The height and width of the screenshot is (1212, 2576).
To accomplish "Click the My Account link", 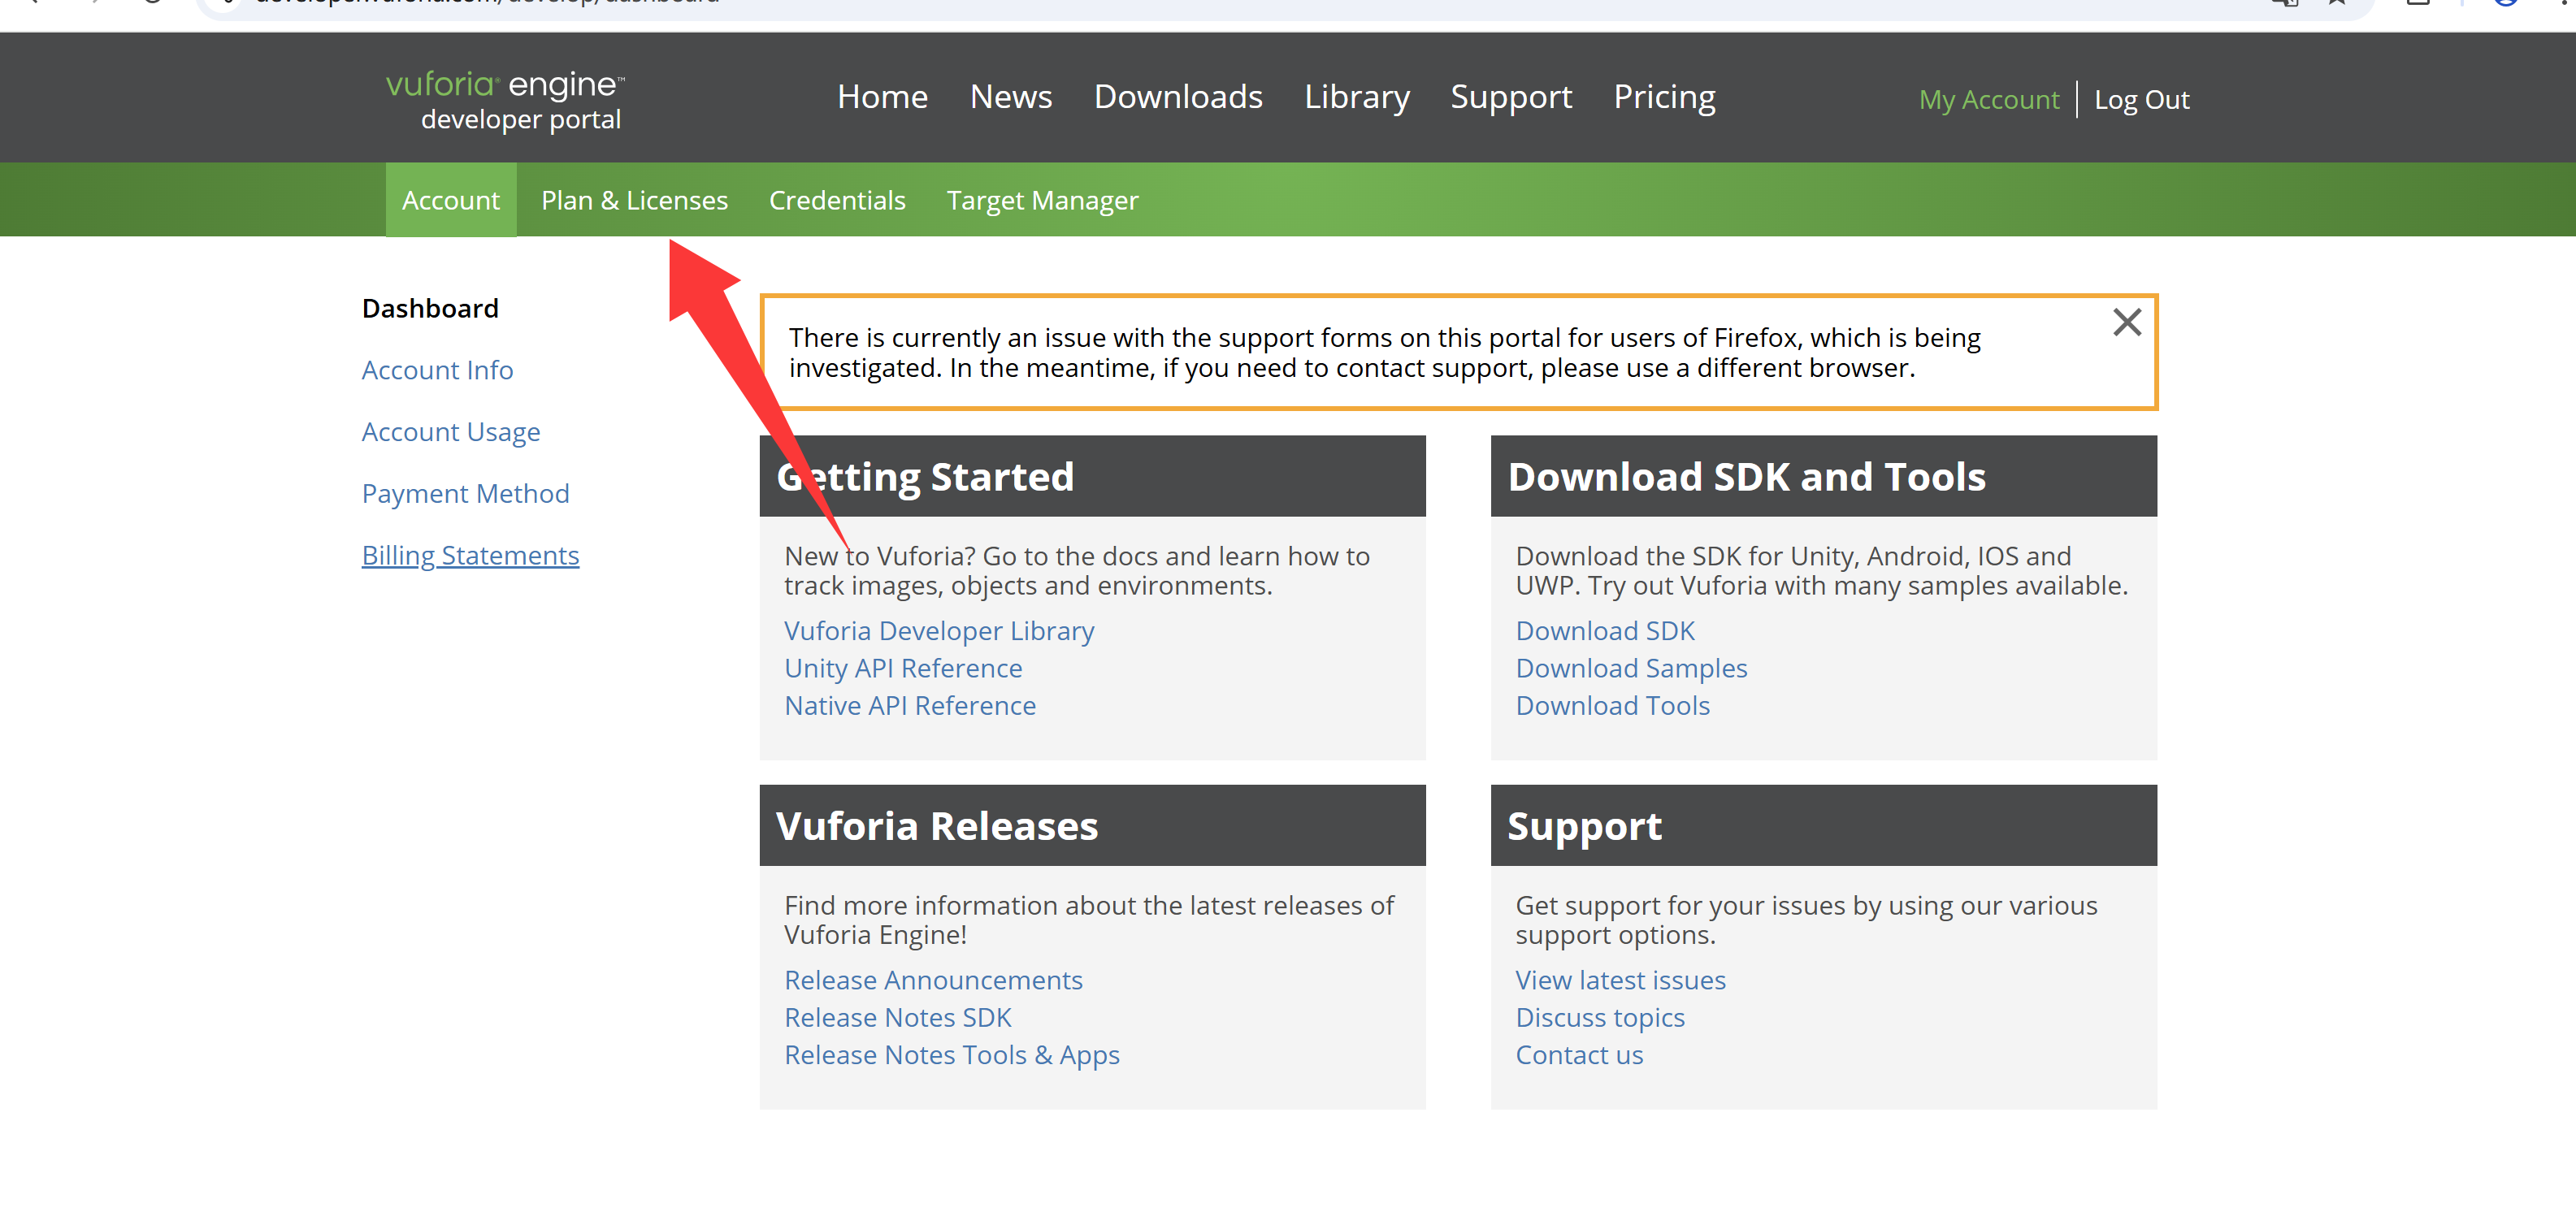I will pos(1988,100).
